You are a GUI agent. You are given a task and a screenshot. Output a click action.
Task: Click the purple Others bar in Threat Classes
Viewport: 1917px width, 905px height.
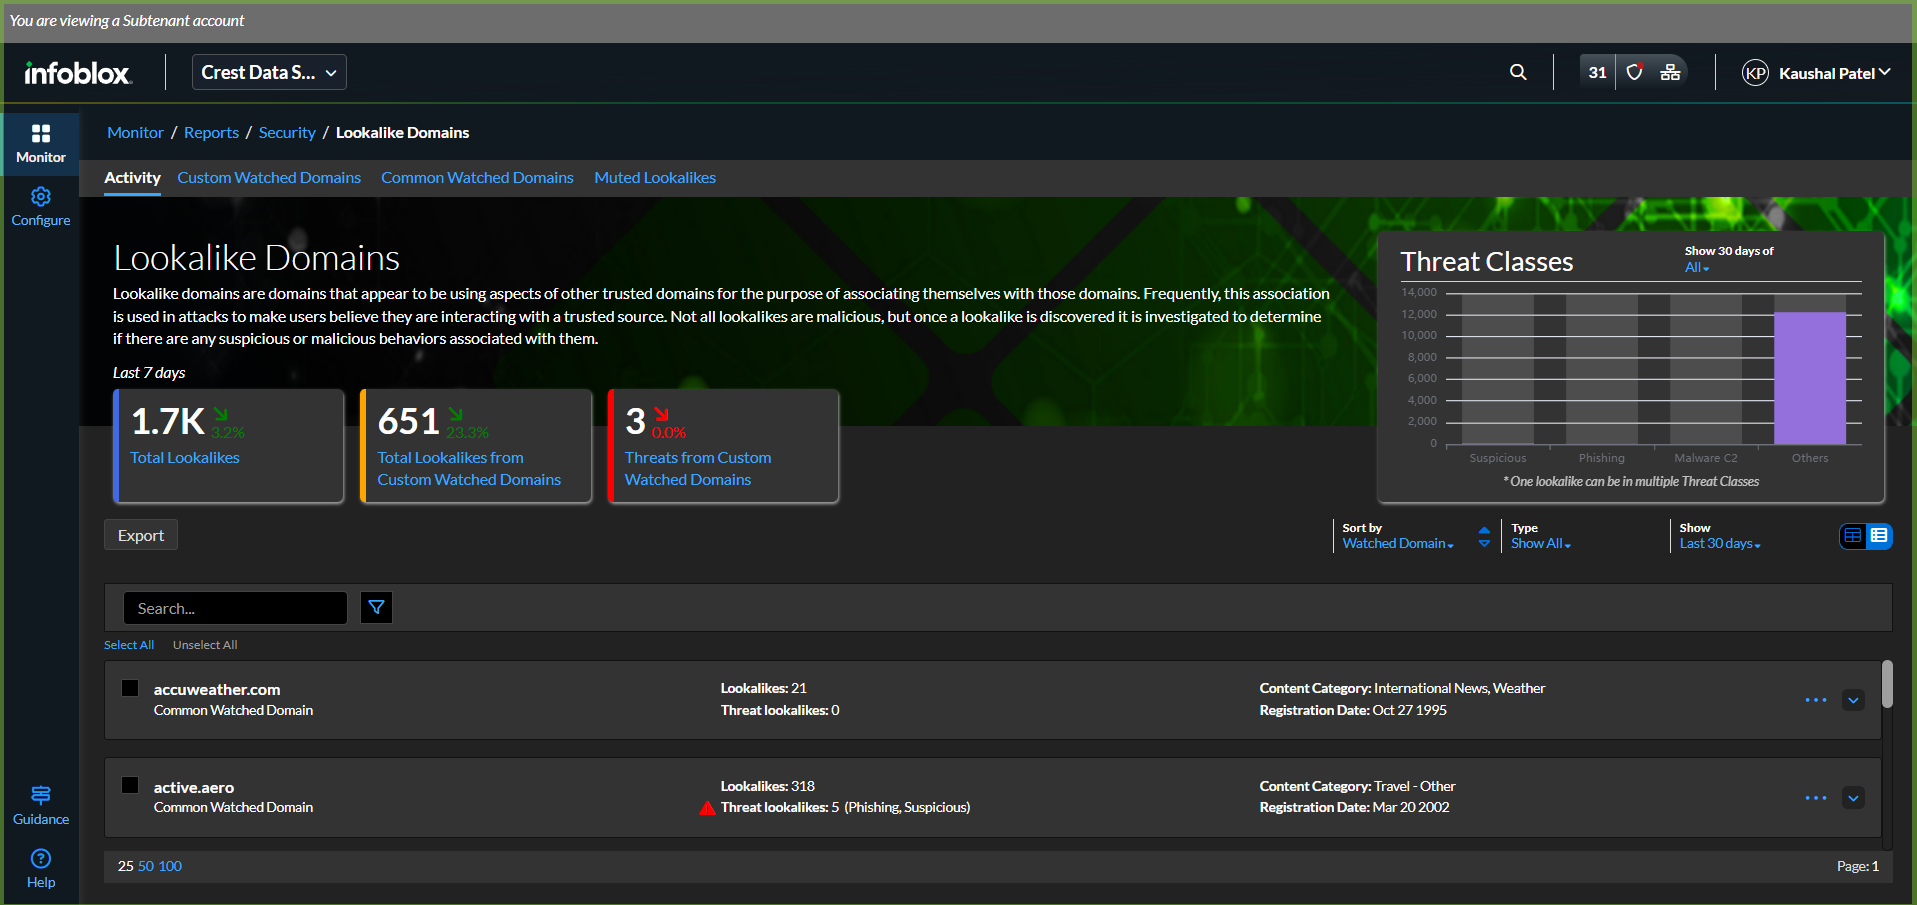point(1809,378)
